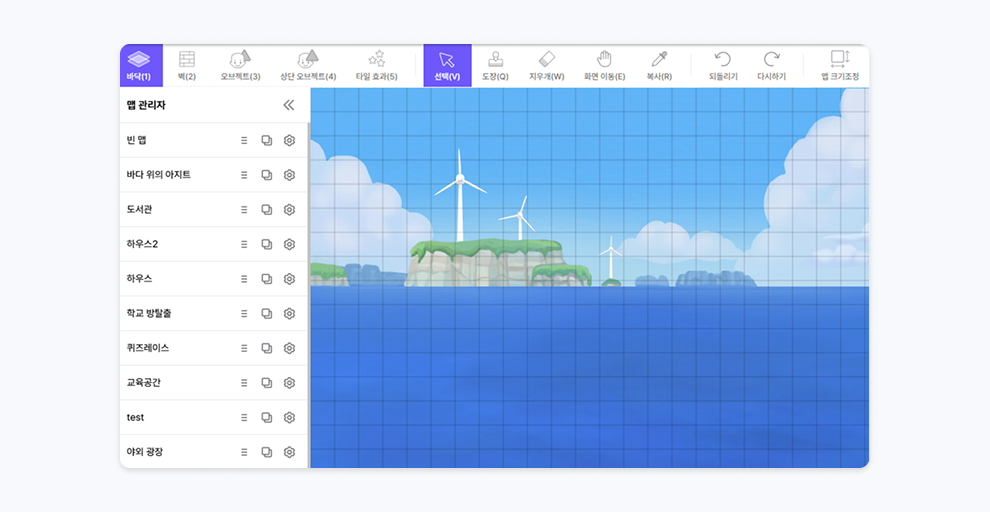
Task: Click reorder handle for 도서관
Action: tap(244, 210)
